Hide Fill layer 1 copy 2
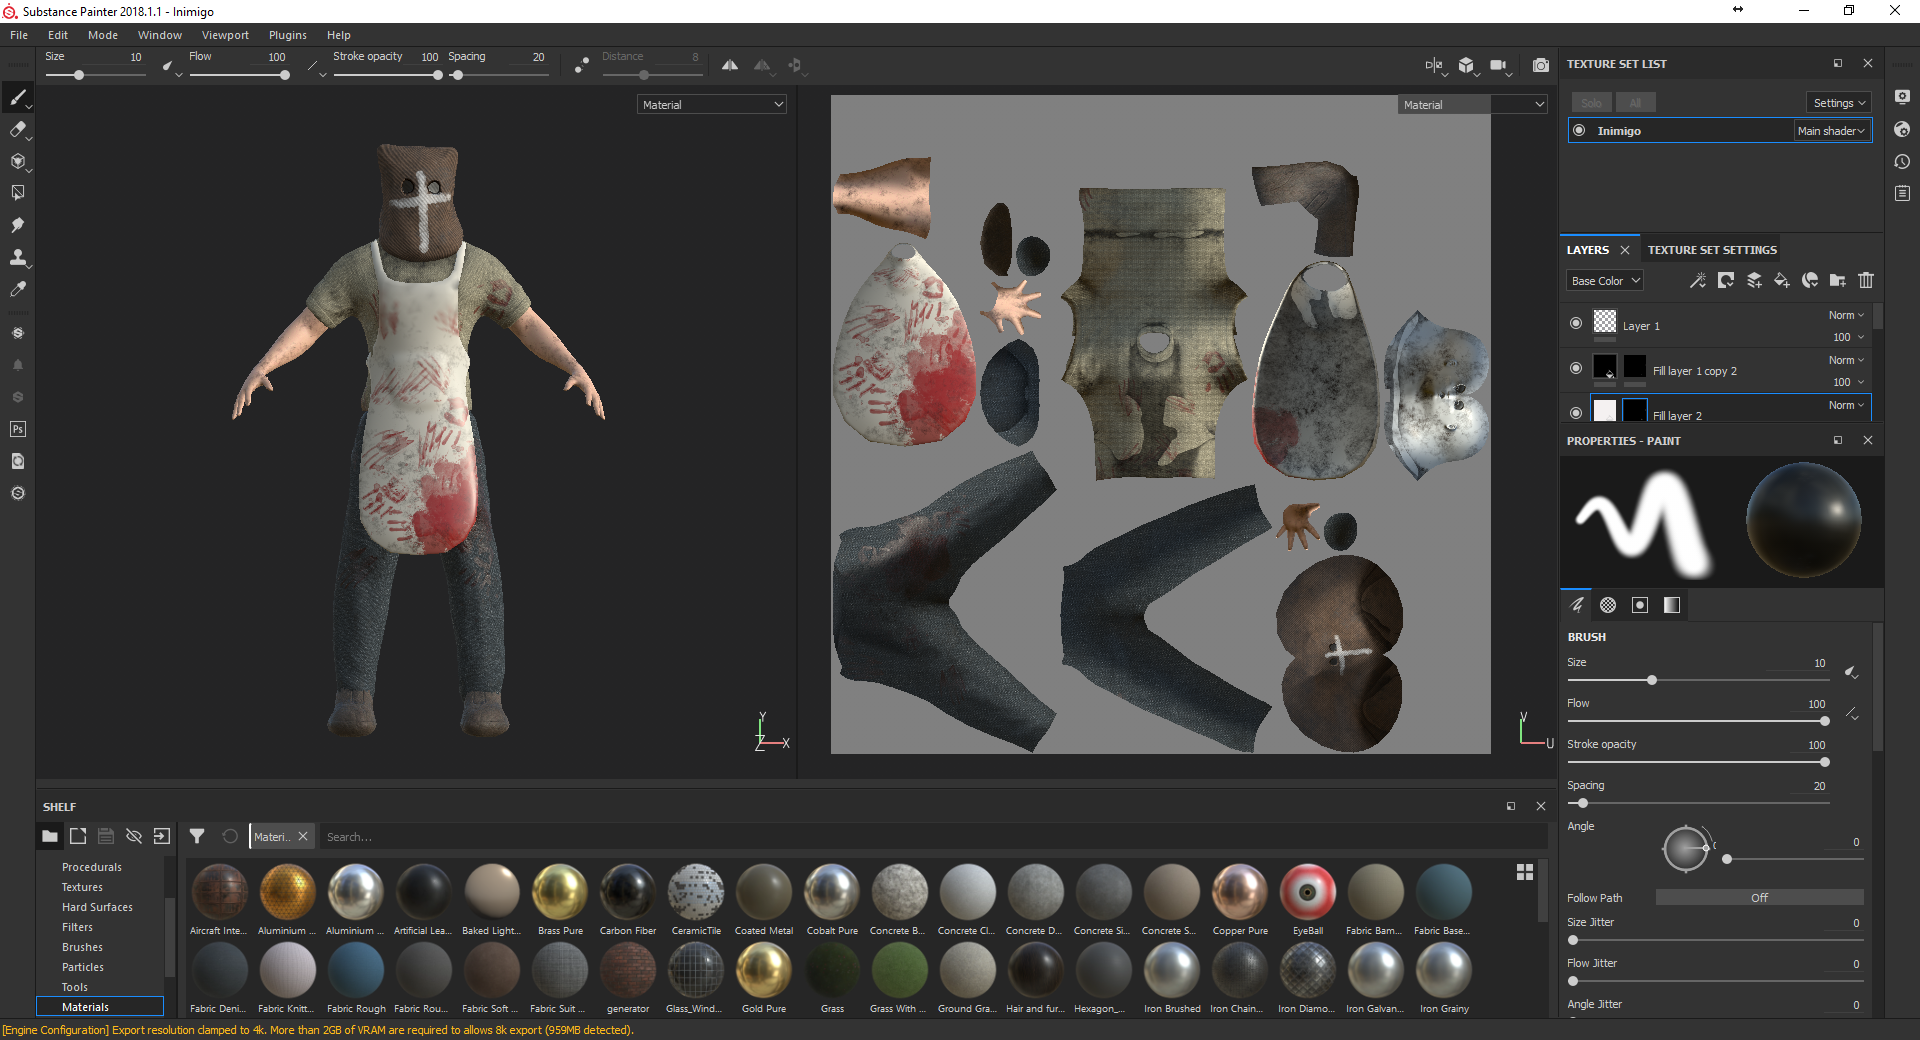The height and width of the screenshot is (1040, 1920). pos(1576,368)
